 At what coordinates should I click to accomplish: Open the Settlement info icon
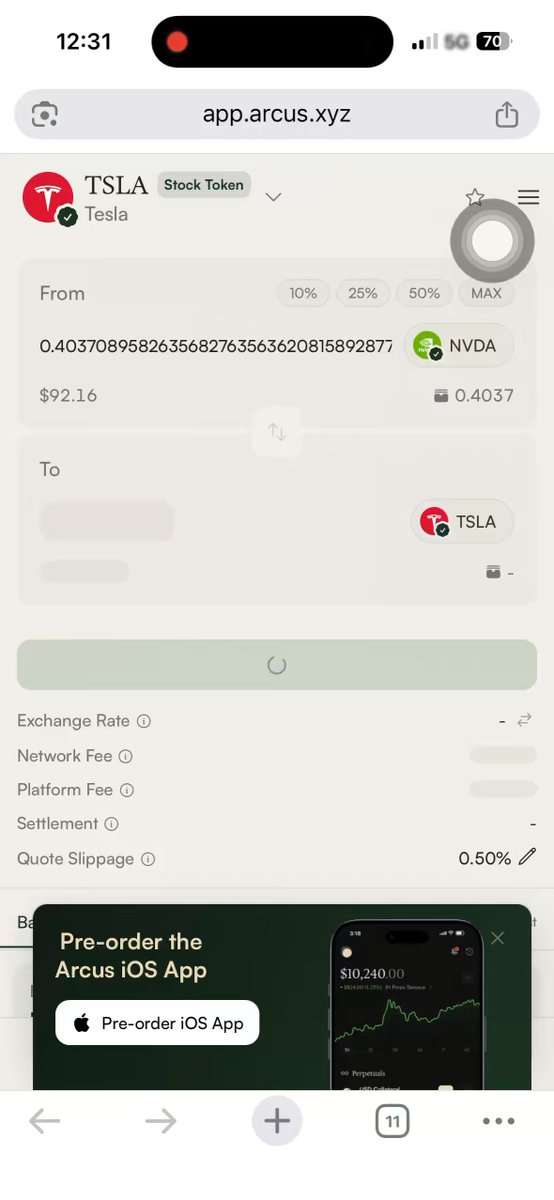pyautogui.click(x=112, y=824)
